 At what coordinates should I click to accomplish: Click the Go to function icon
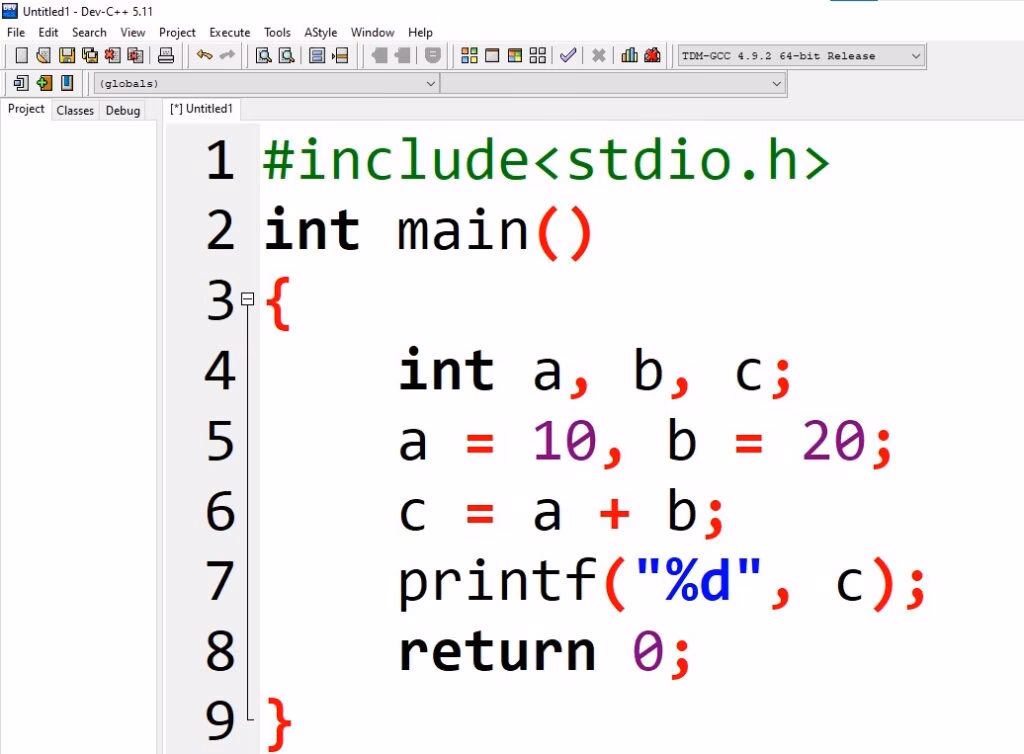(317, 55)
